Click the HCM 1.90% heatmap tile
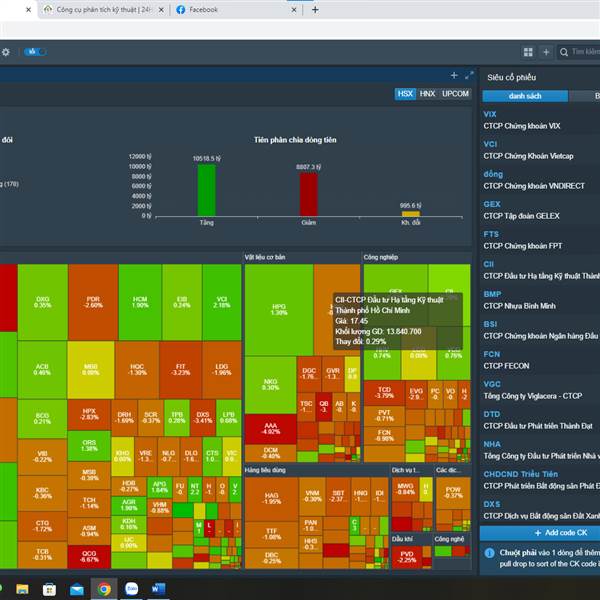The image size is (600, 600). tap(140, 302)
